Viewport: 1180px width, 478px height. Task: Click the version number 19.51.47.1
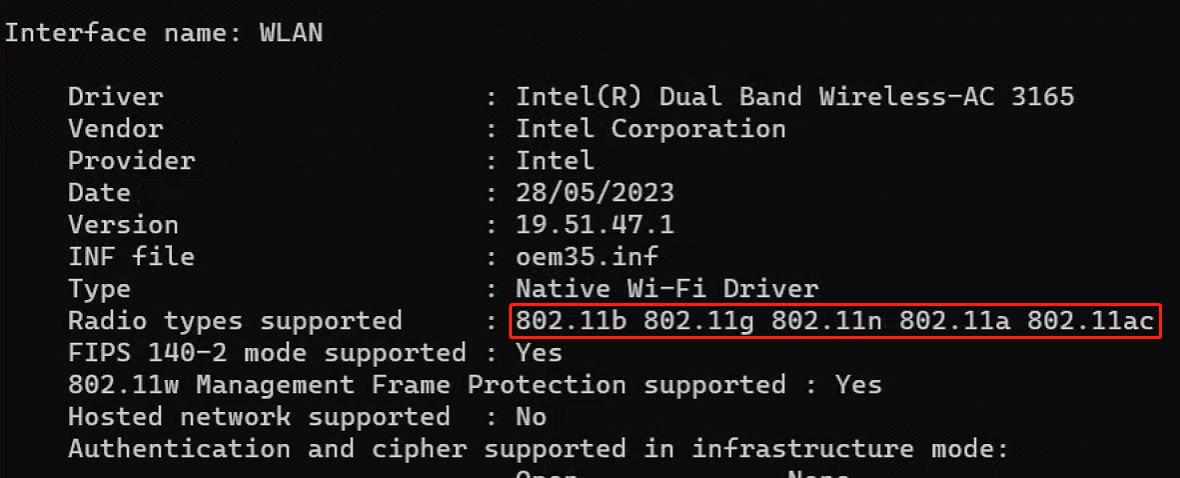595,224
